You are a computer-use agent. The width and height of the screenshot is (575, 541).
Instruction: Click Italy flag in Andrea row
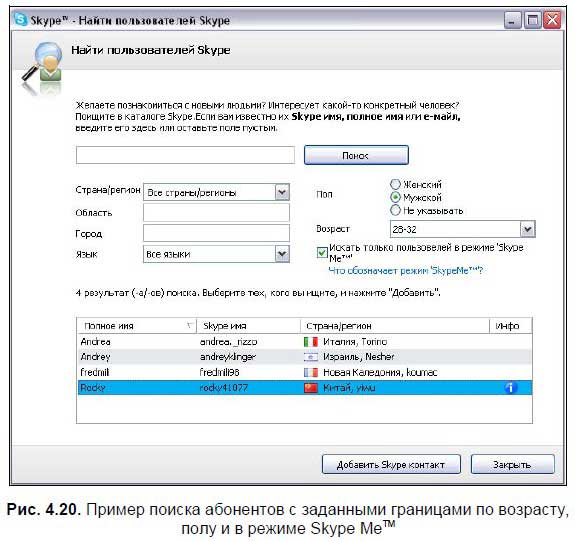[x=311, y=342]
